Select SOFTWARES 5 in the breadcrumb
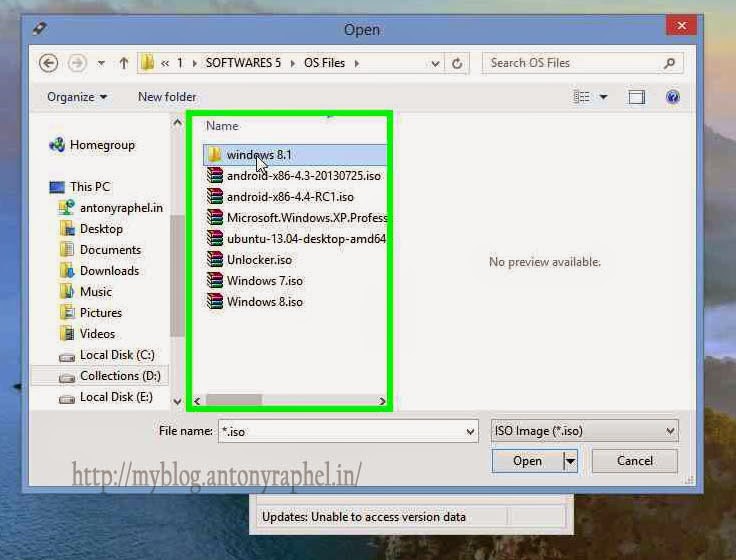Screen dimensions: 736x560 [243, 63]
